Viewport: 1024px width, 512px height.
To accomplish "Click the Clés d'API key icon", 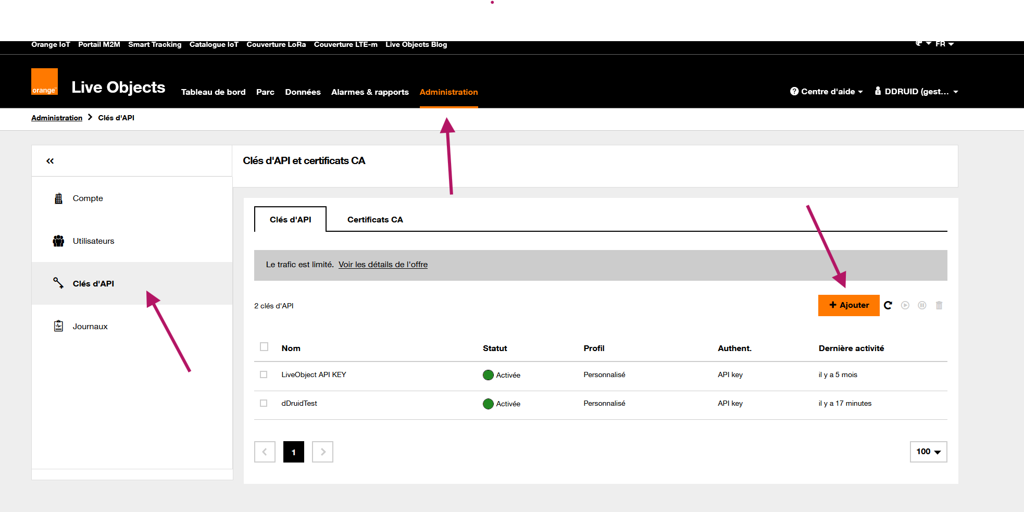I will point(58,283).
